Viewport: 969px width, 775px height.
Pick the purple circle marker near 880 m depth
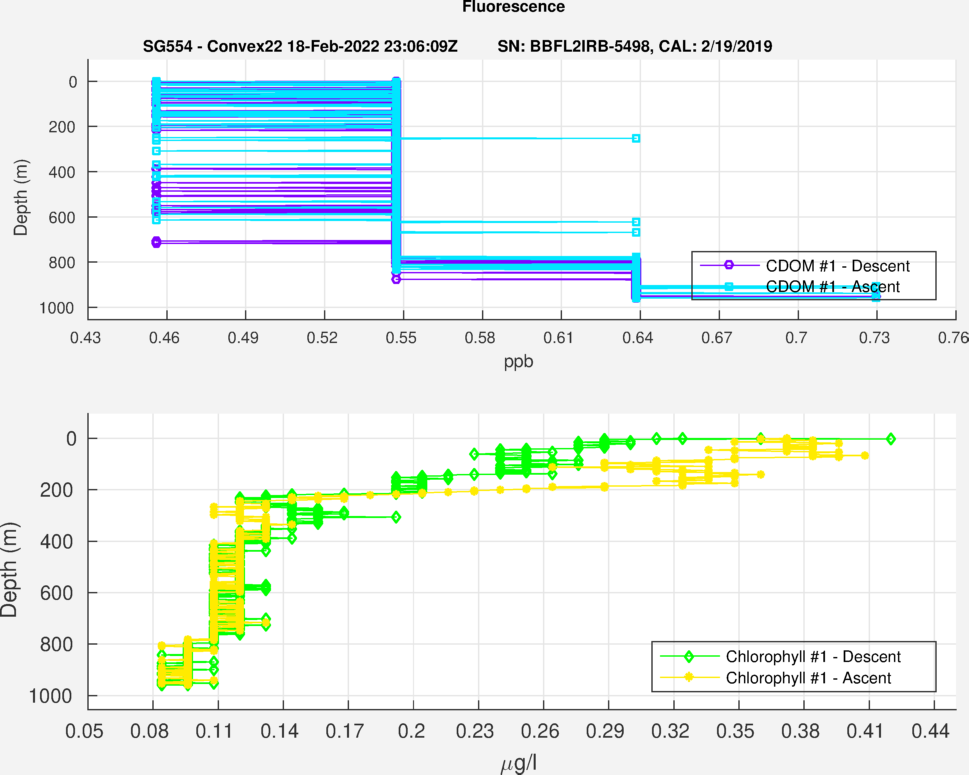tap(396, 279)
